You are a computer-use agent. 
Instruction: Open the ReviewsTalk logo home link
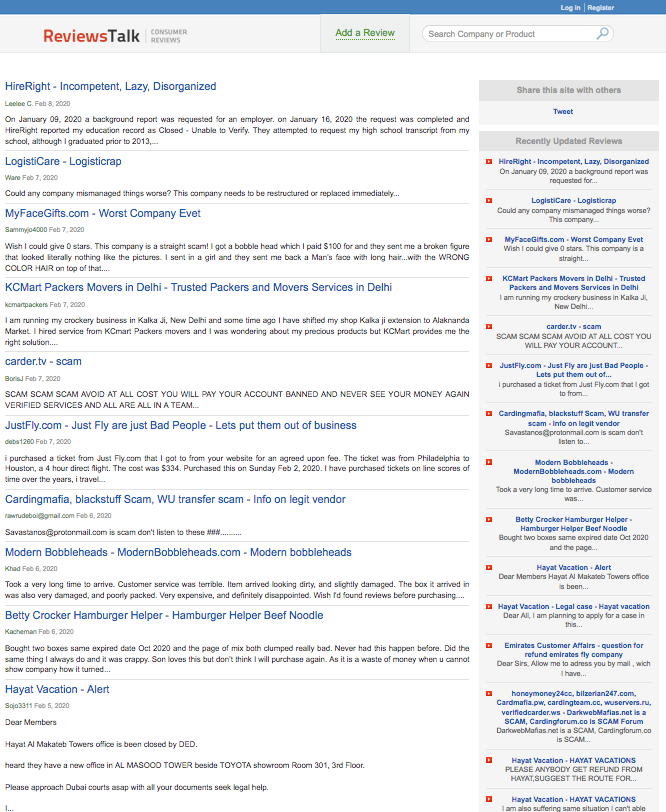pos(91,36)
